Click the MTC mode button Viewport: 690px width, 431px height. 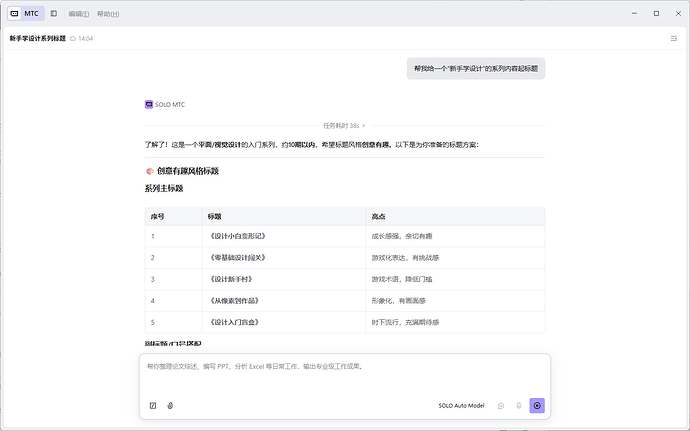pyautogui.click(x=26, y=14)
